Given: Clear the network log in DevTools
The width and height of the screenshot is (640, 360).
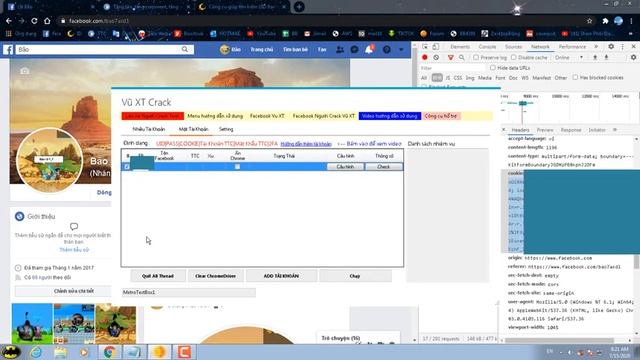Looking at the screenshot, I should pyautogui.click(x=436, y=58).
